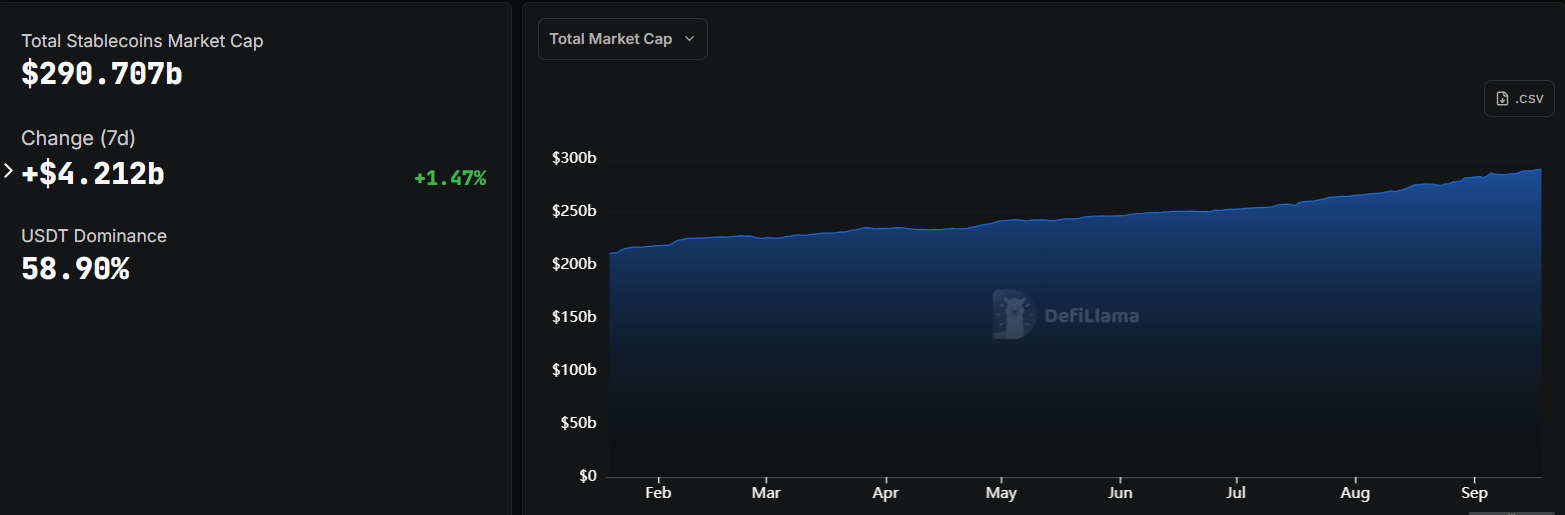Click the DefiLlama watermark text
This screenshot has height=515, width=1565.
[x=1091, y=316]
